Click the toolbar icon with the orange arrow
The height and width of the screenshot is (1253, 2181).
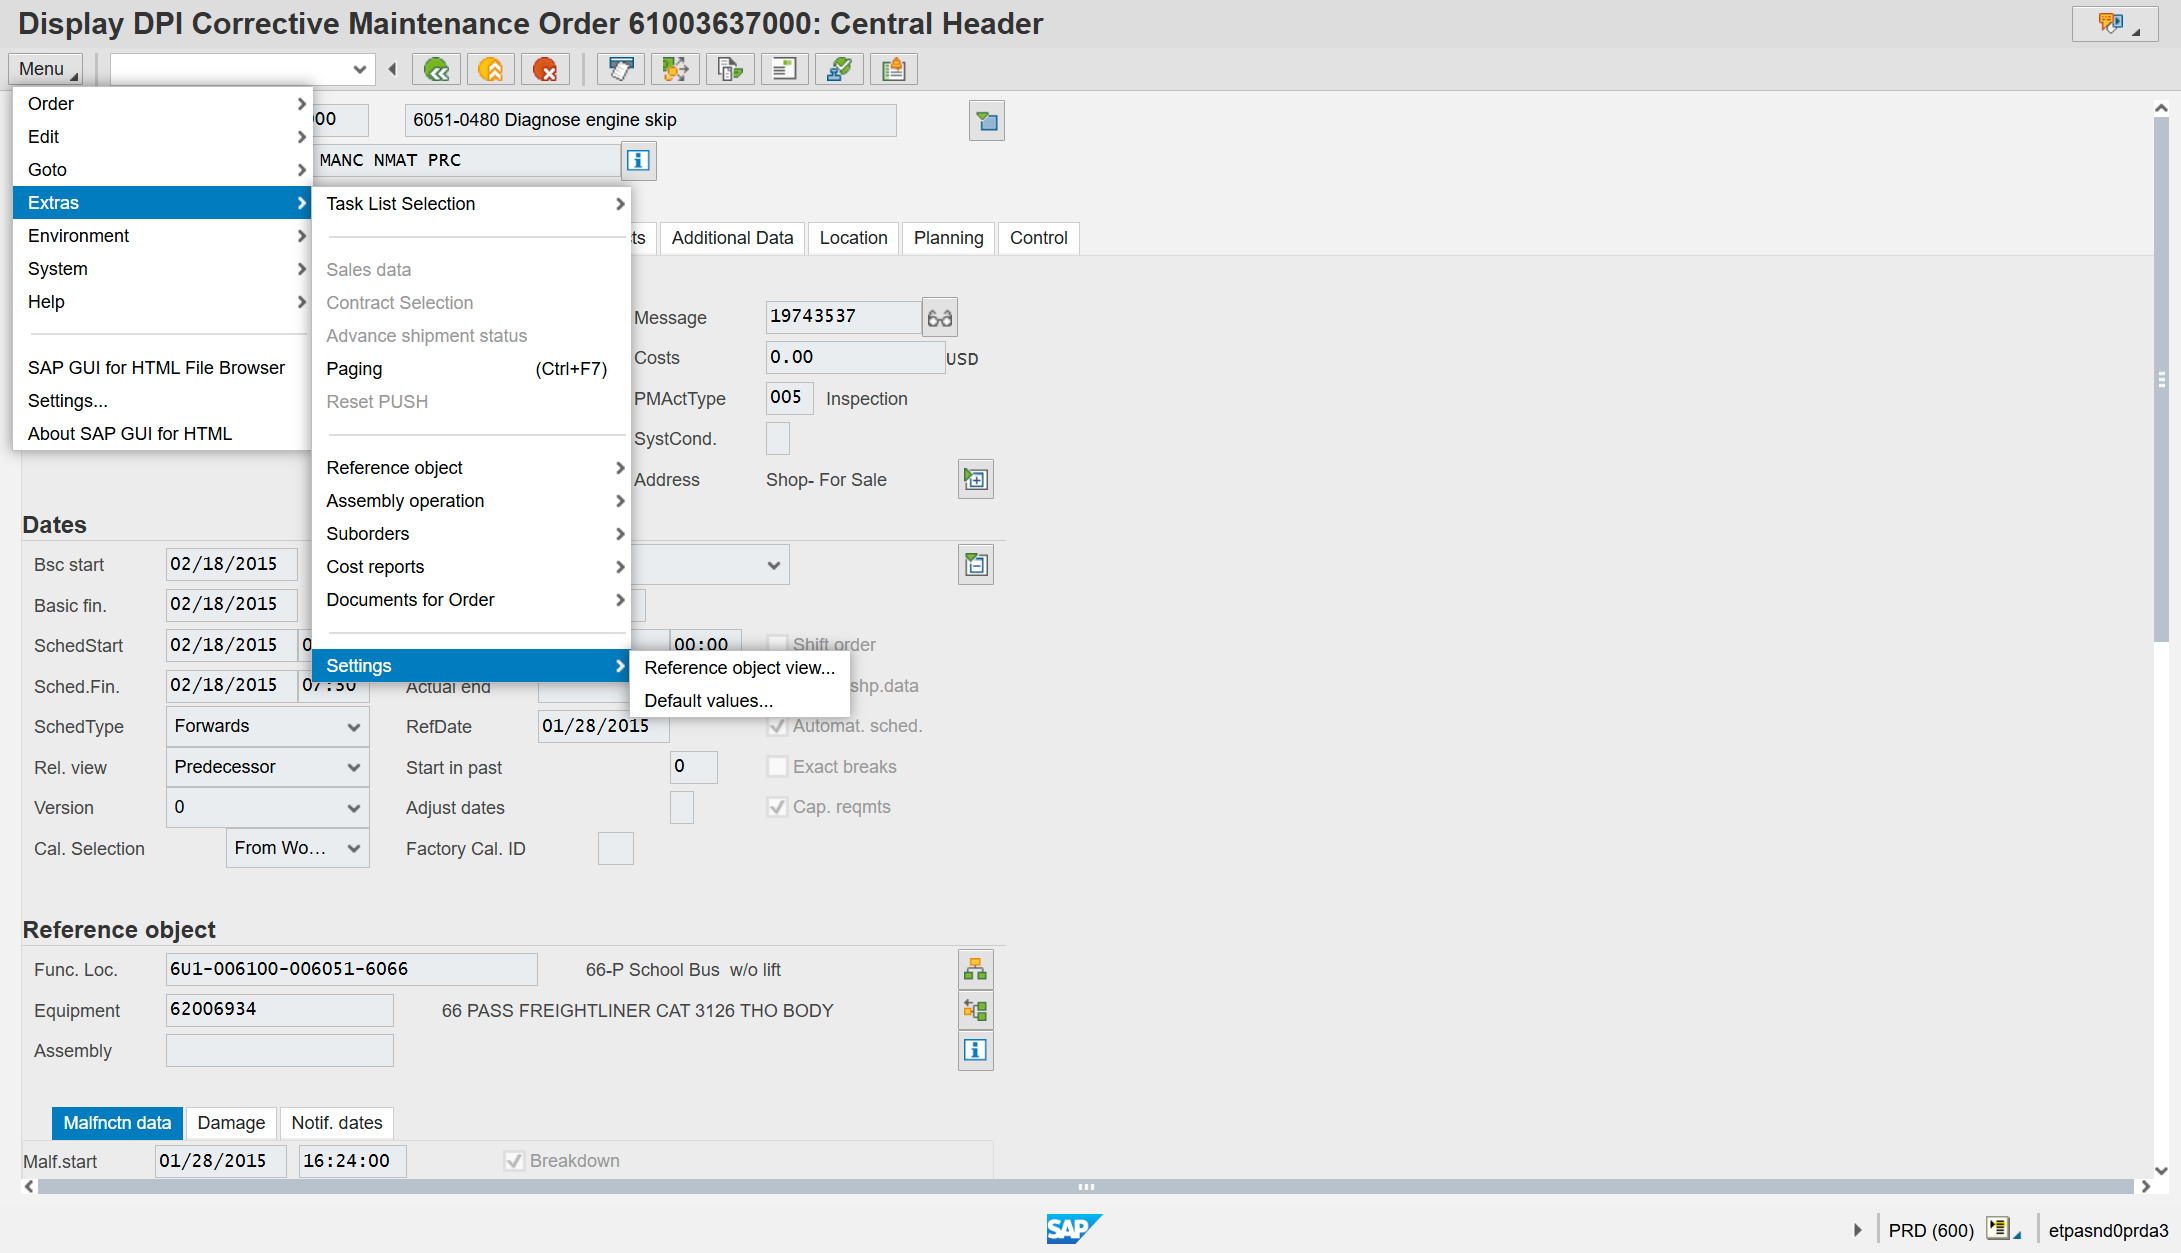(x=676, y=69)
